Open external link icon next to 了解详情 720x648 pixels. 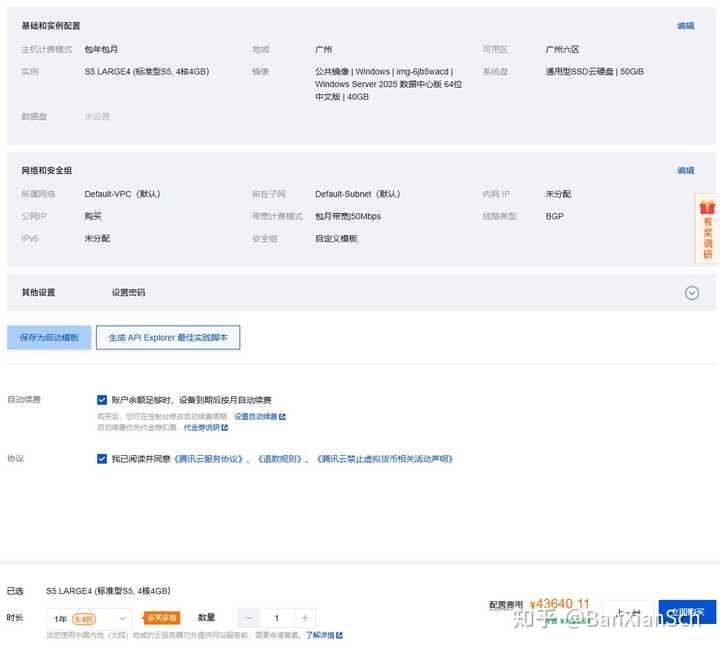(339, 635)
